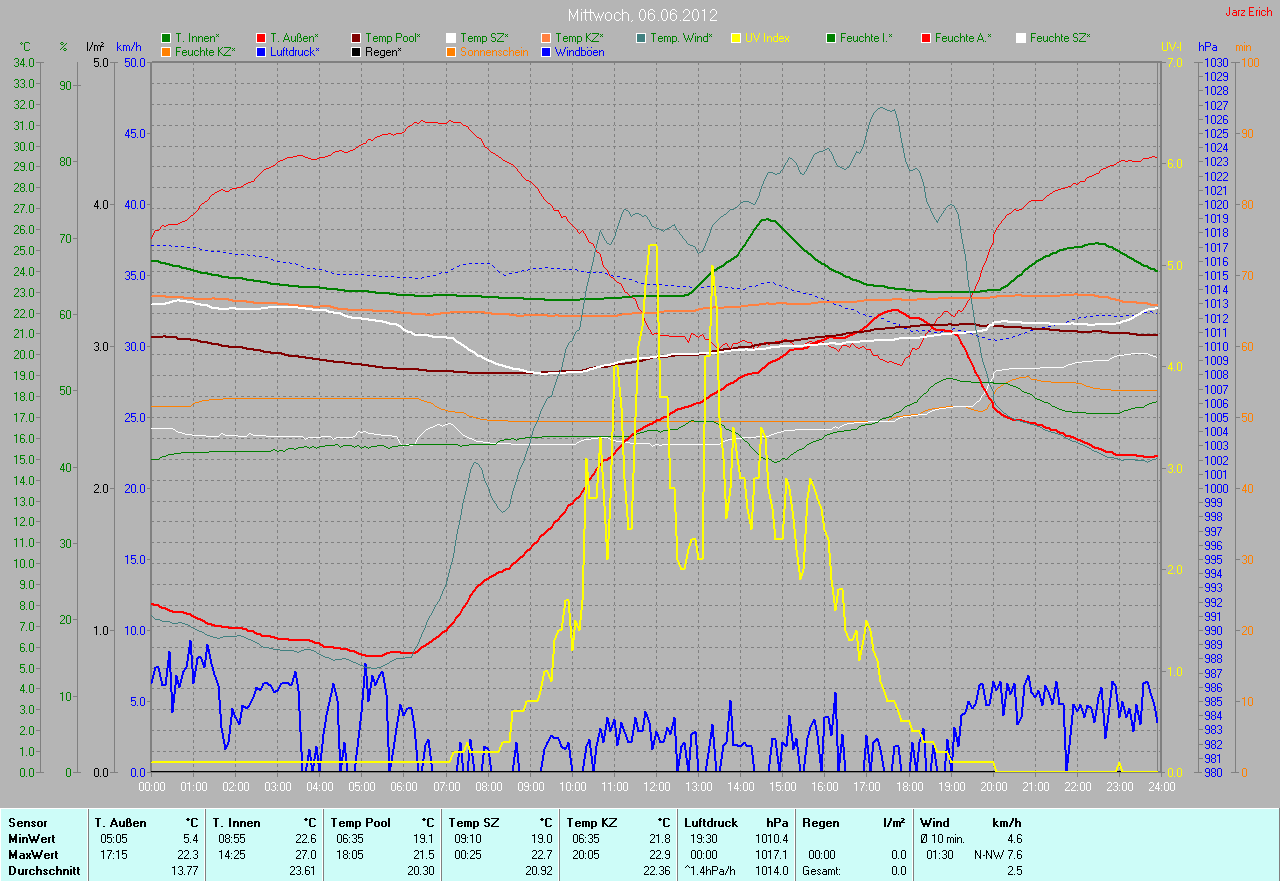The width and height of the screenshot is (1280, 881).
Task: Click the green T. Innen legend square
Action: click(x=166, y=38)
